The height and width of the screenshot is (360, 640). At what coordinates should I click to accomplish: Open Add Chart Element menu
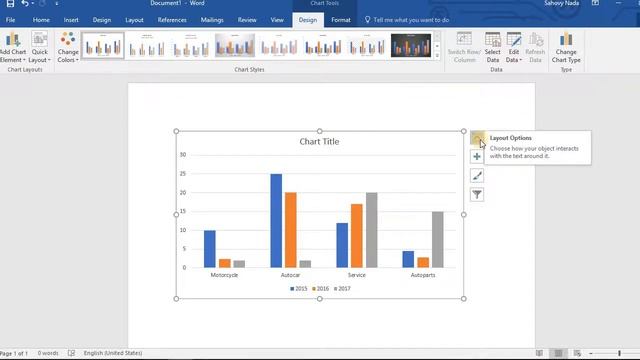(x=13, y=47)
